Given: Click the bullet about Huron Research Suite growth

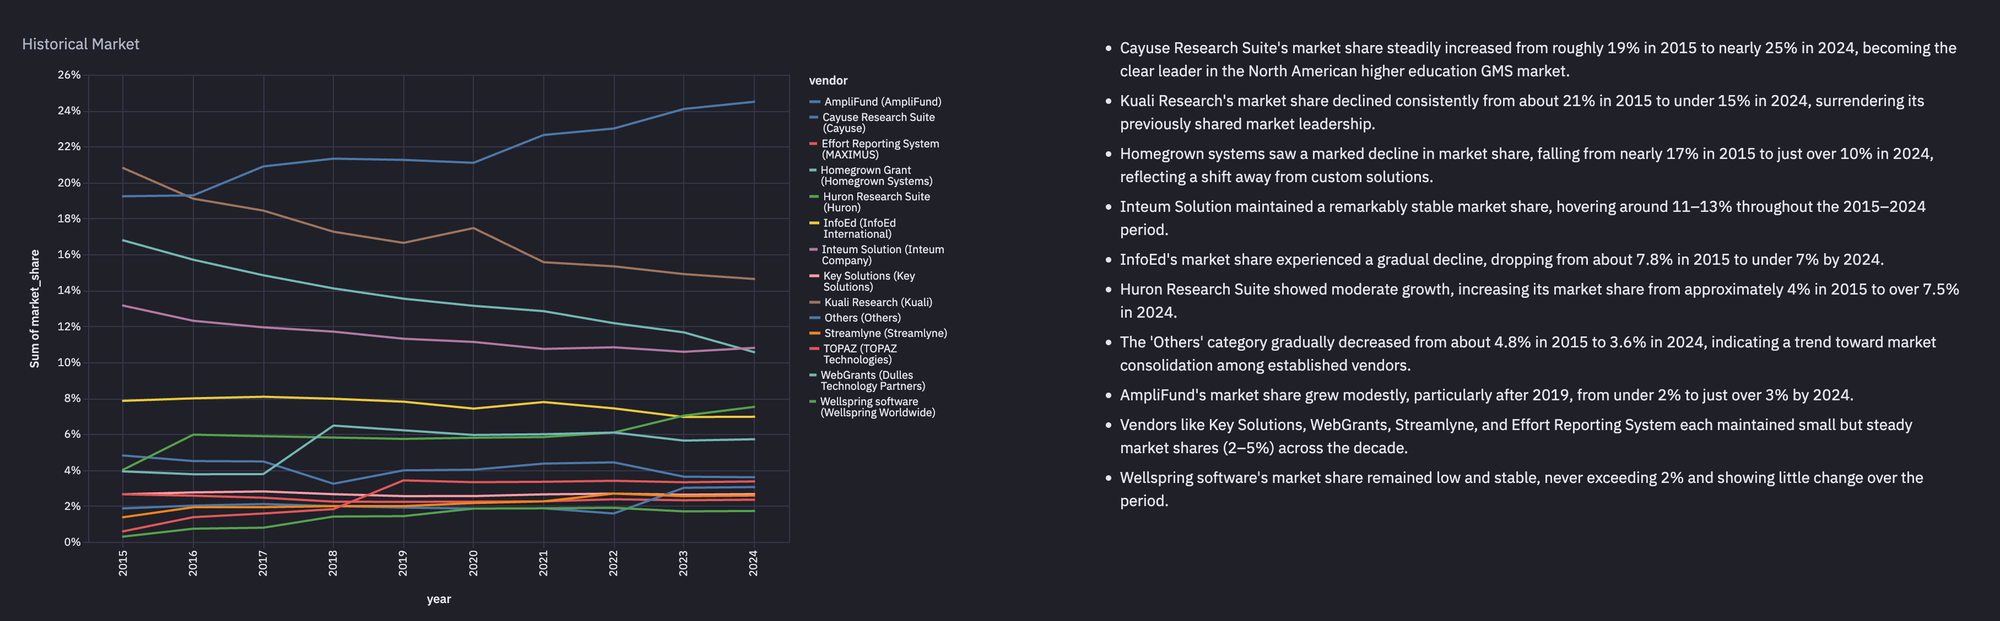Looking at the screenshot, I should (1540, 301).
